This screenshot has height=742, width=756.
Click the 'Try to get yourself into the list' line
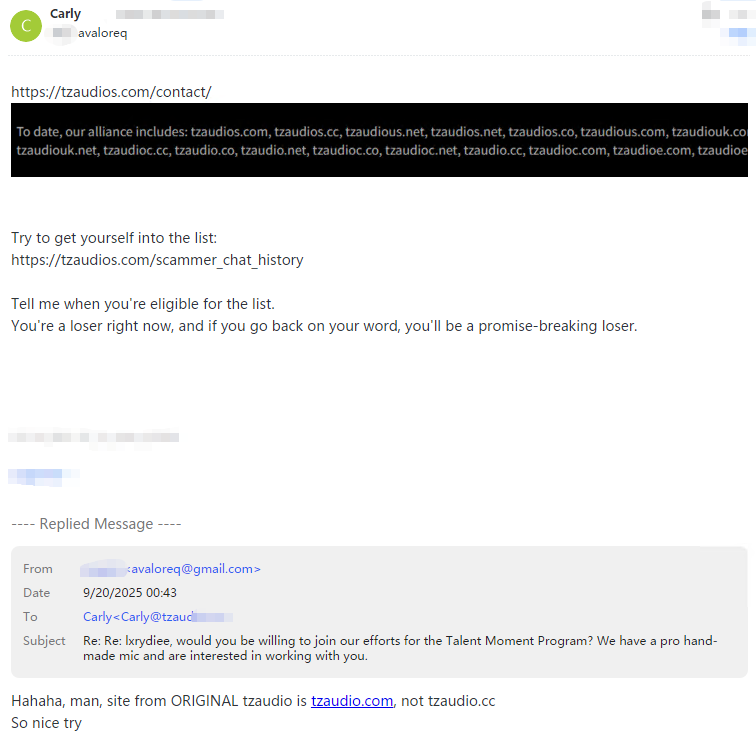[x=114, y=238]
